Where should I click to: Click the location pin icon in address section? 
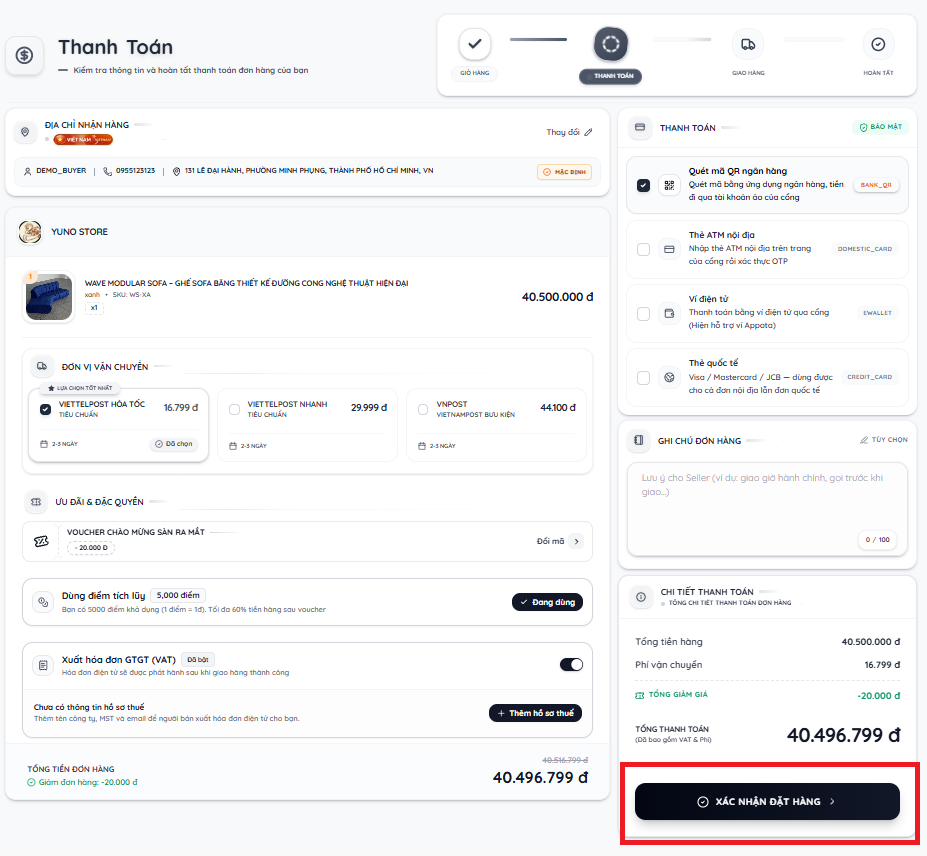[x=25, y=132]
